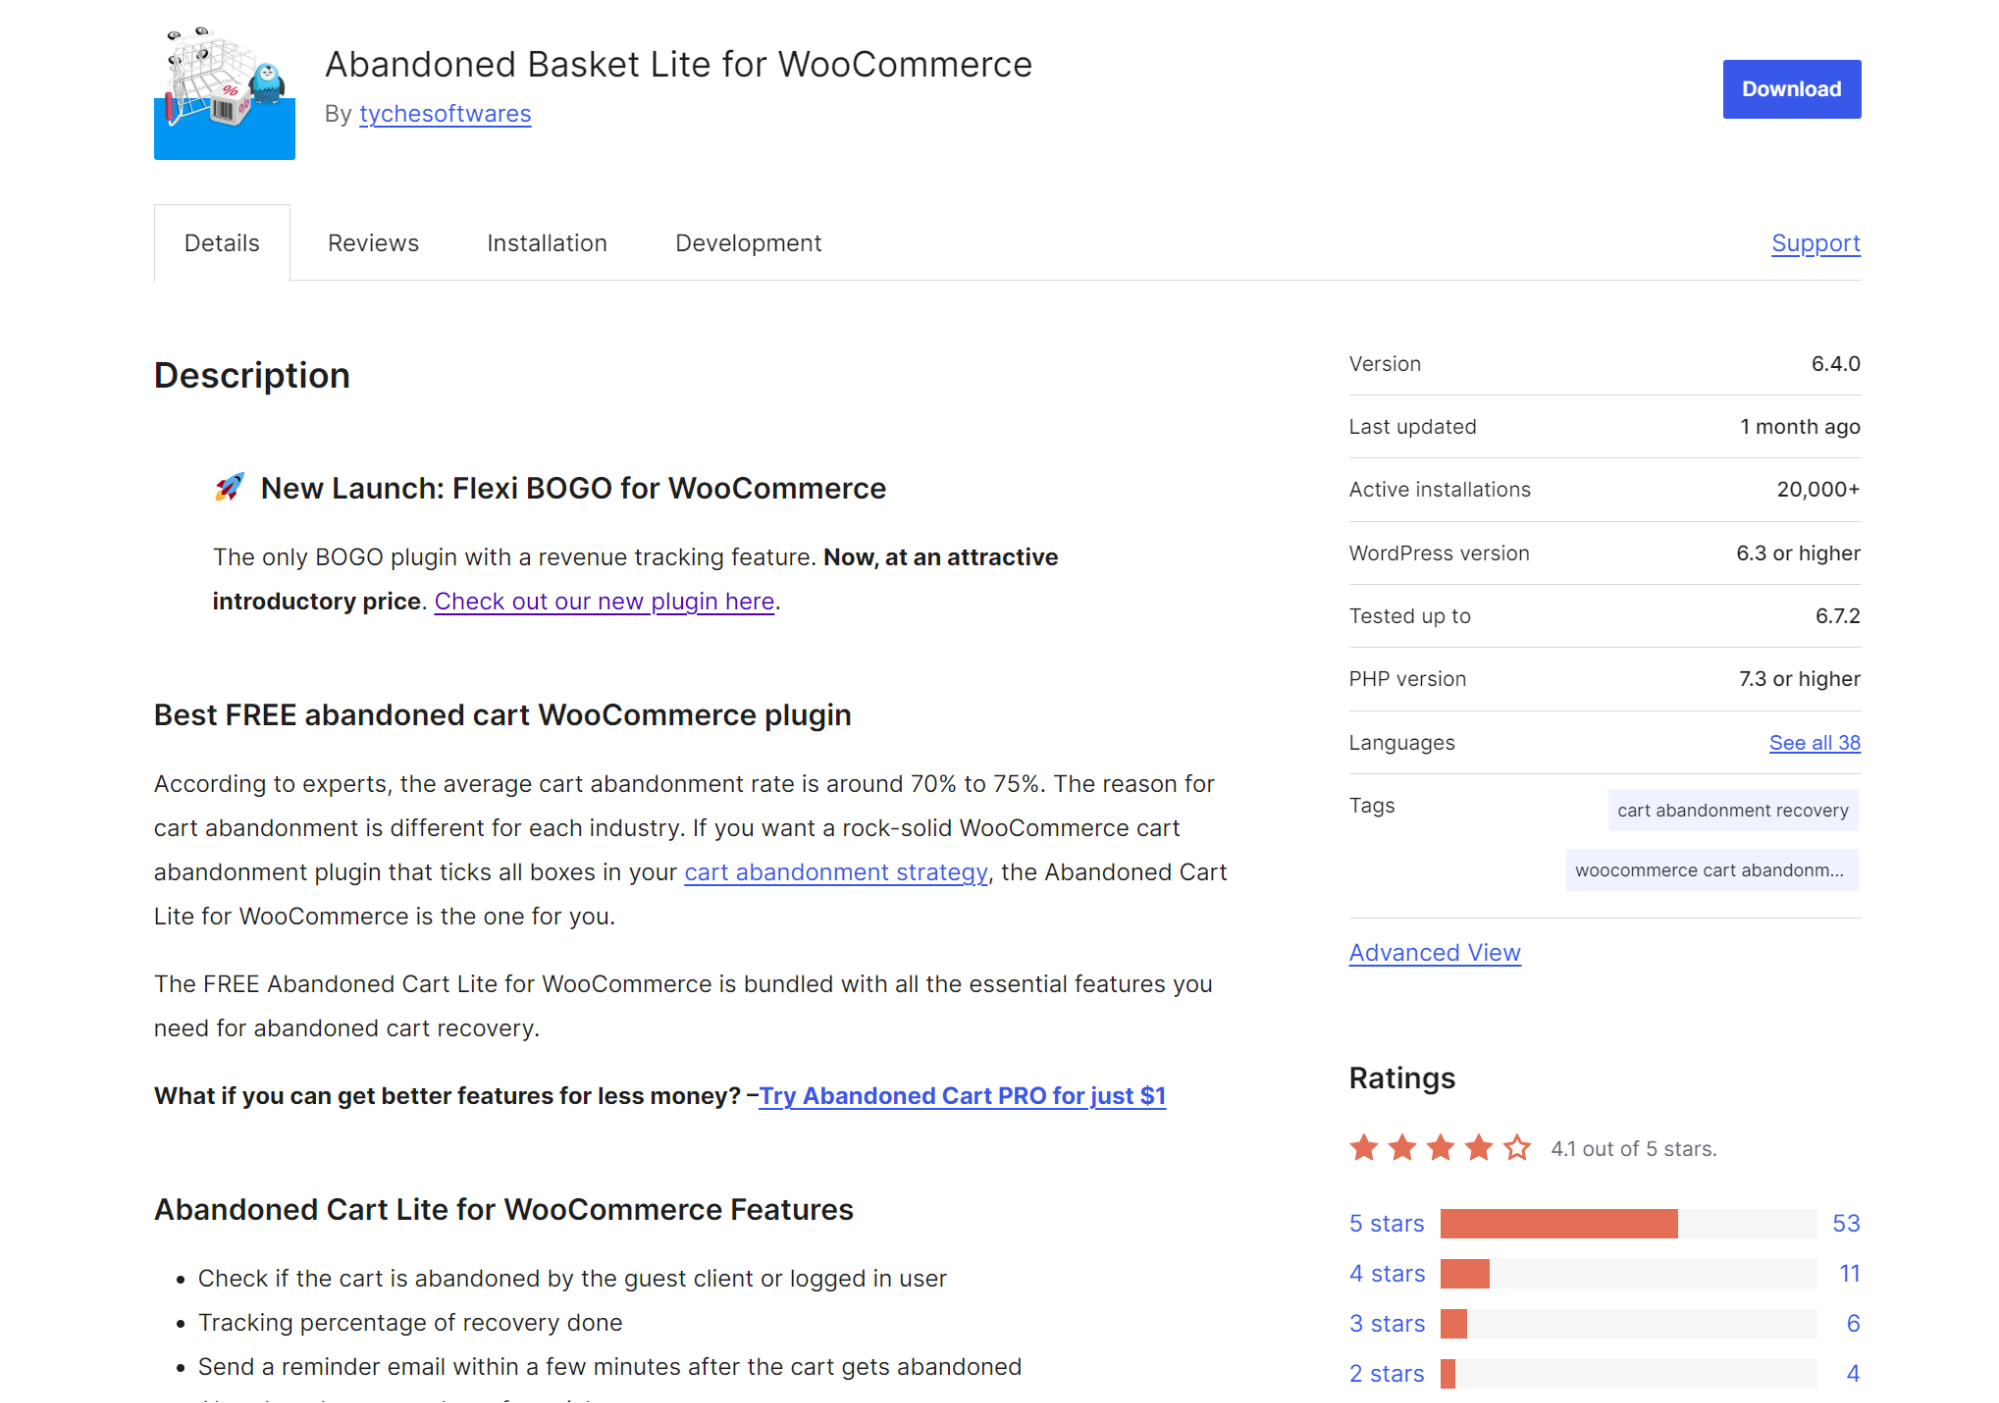Click the plugin title 'Abandoned Basket Lite for WooCommerce'

tap(678, 64)
